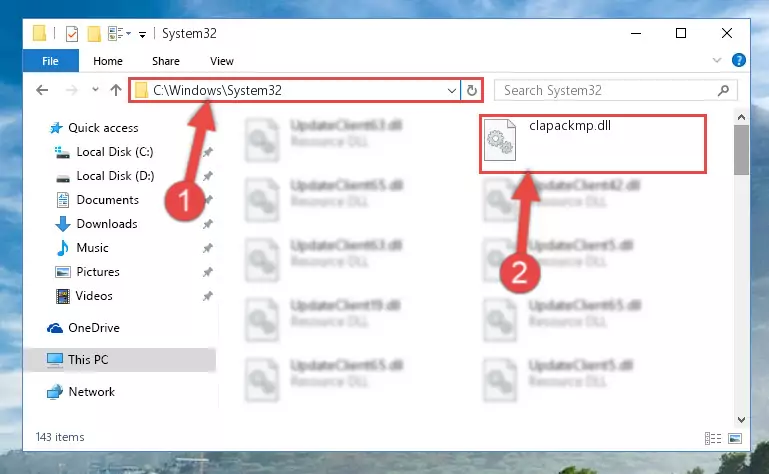Click the Back navigation arrow
This screenshot has width=769, height=474.
coord(42,90)
